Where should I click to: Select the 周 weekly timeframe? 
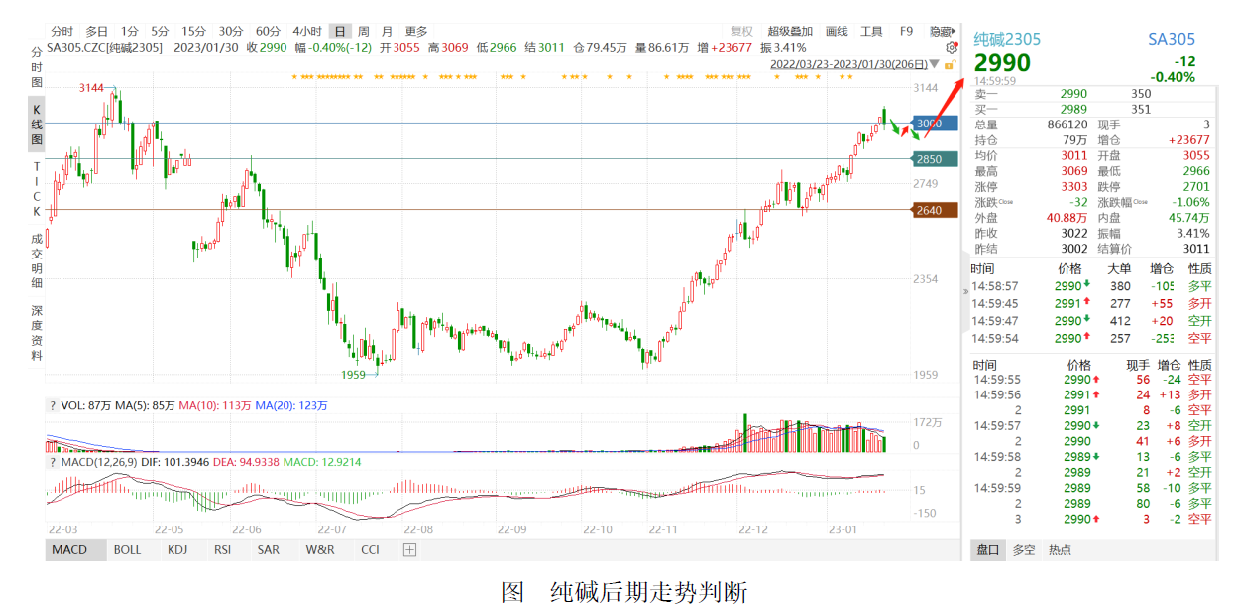[x=364, y=31]
